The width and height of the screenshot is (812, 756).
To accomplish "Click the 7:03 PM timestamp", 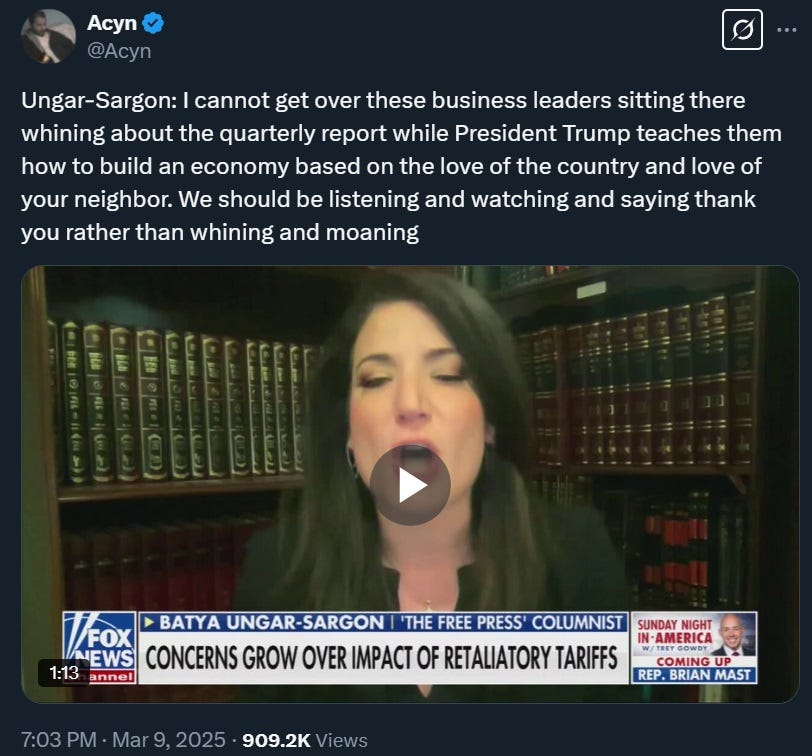I will pos(59,739).
